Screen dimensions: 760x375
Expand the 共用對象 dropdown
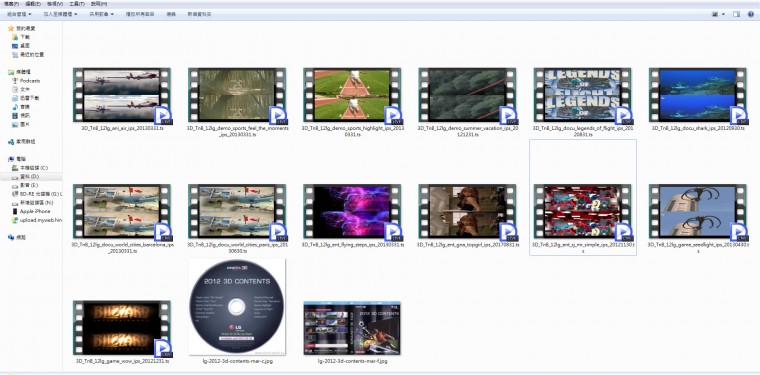(x=101, y=14)
